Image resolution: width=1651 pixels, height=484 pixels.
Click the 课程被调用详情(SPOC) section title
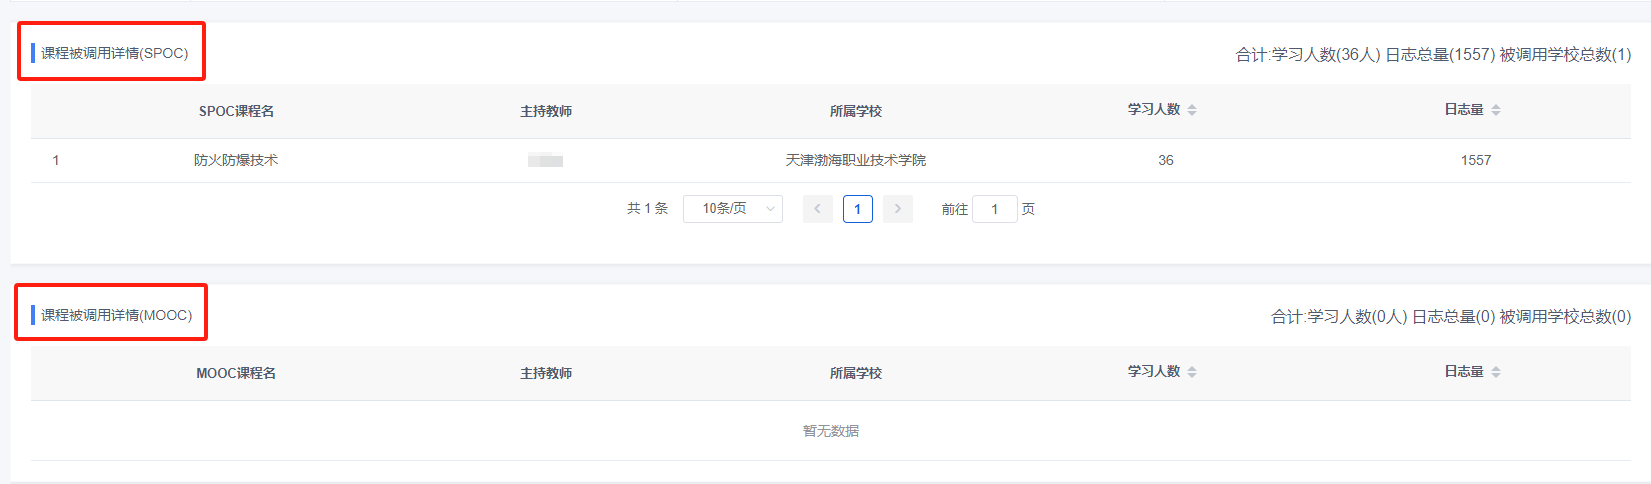(x=114, y=53)
